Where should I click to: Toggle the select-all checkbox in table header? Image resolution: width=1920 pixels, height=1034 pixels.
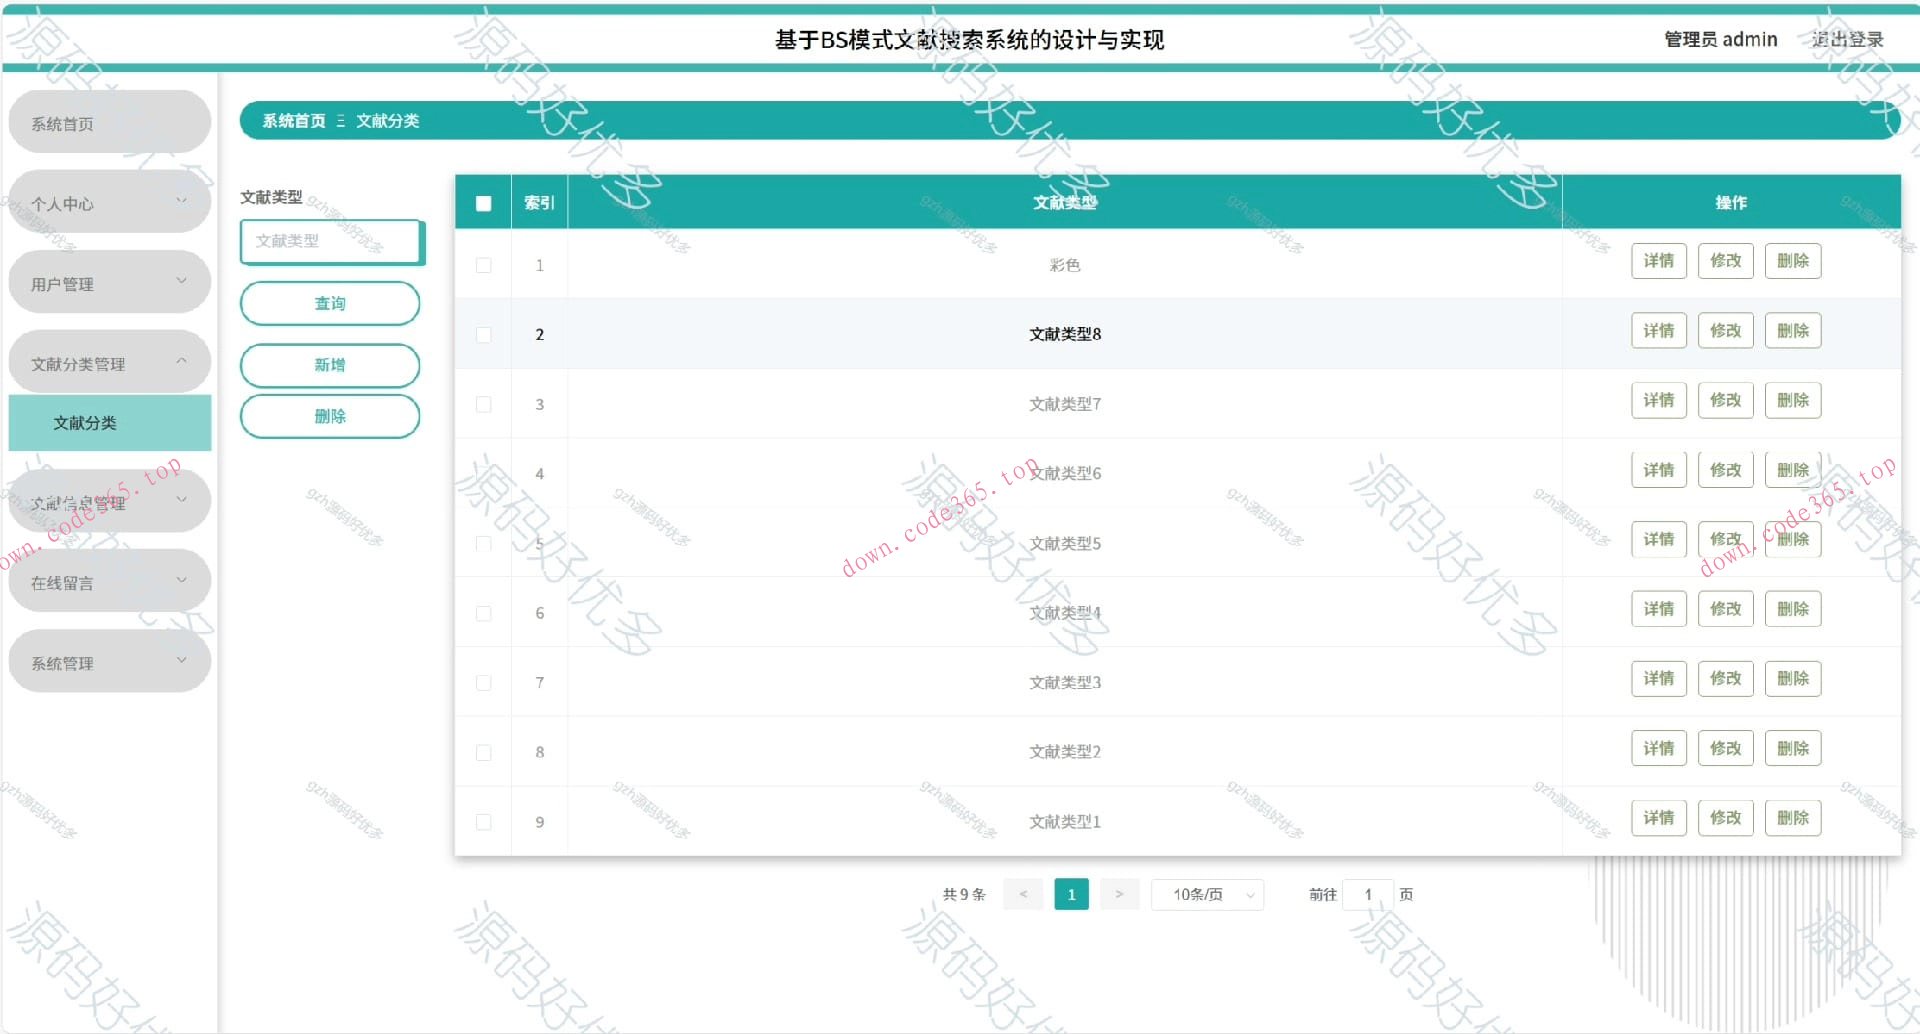point(484,202)
